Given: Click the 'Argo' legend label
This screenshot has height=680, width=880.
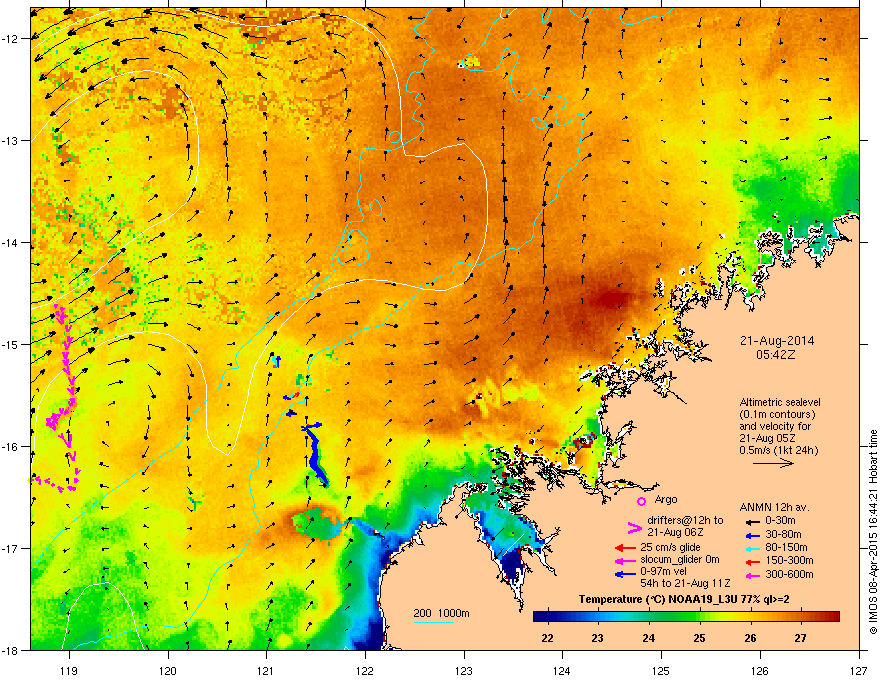Looking at the screenshot, I should (666, 499).
